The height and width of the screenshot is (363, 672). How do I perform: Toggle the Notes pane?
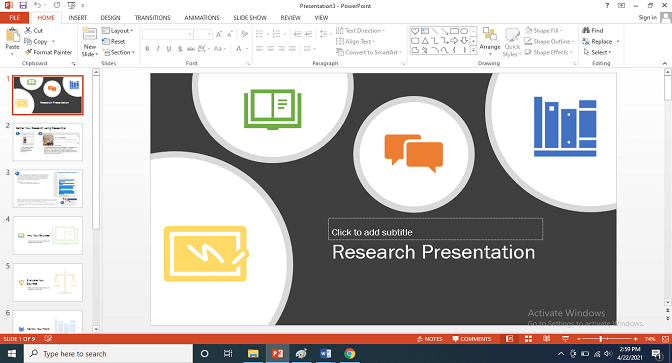(x=429, y=339)
